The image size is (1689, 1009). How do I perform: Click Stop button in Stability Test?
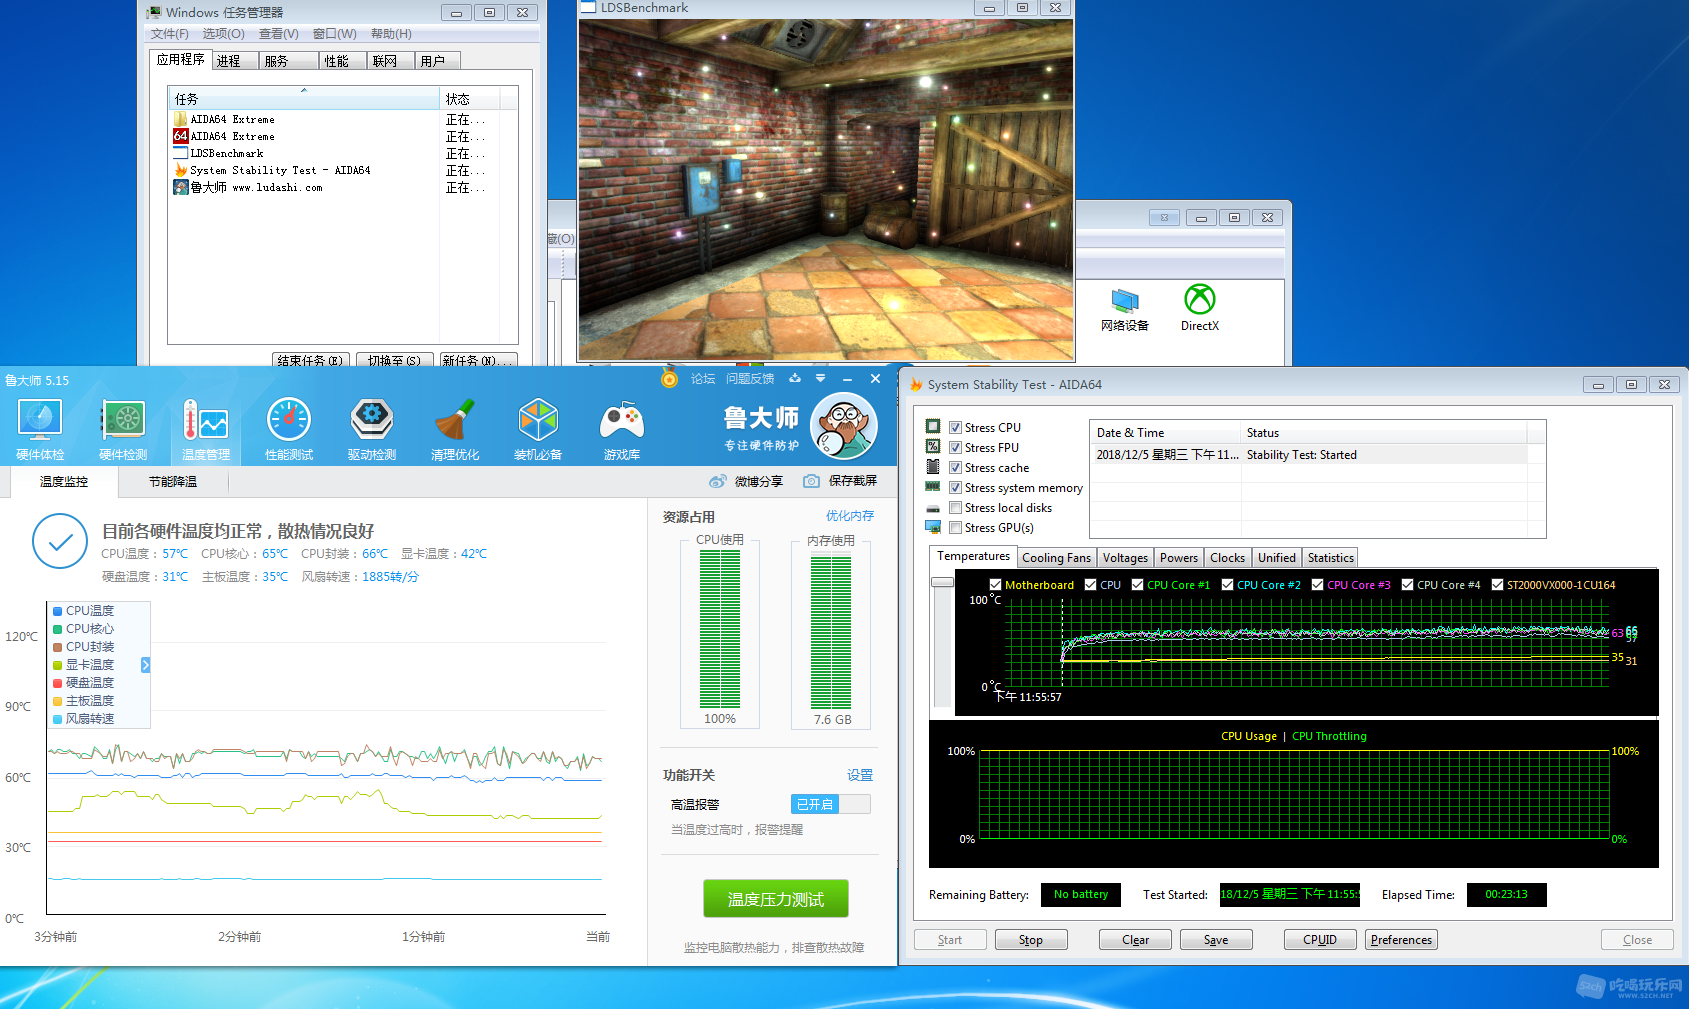tap(1031, 940)
